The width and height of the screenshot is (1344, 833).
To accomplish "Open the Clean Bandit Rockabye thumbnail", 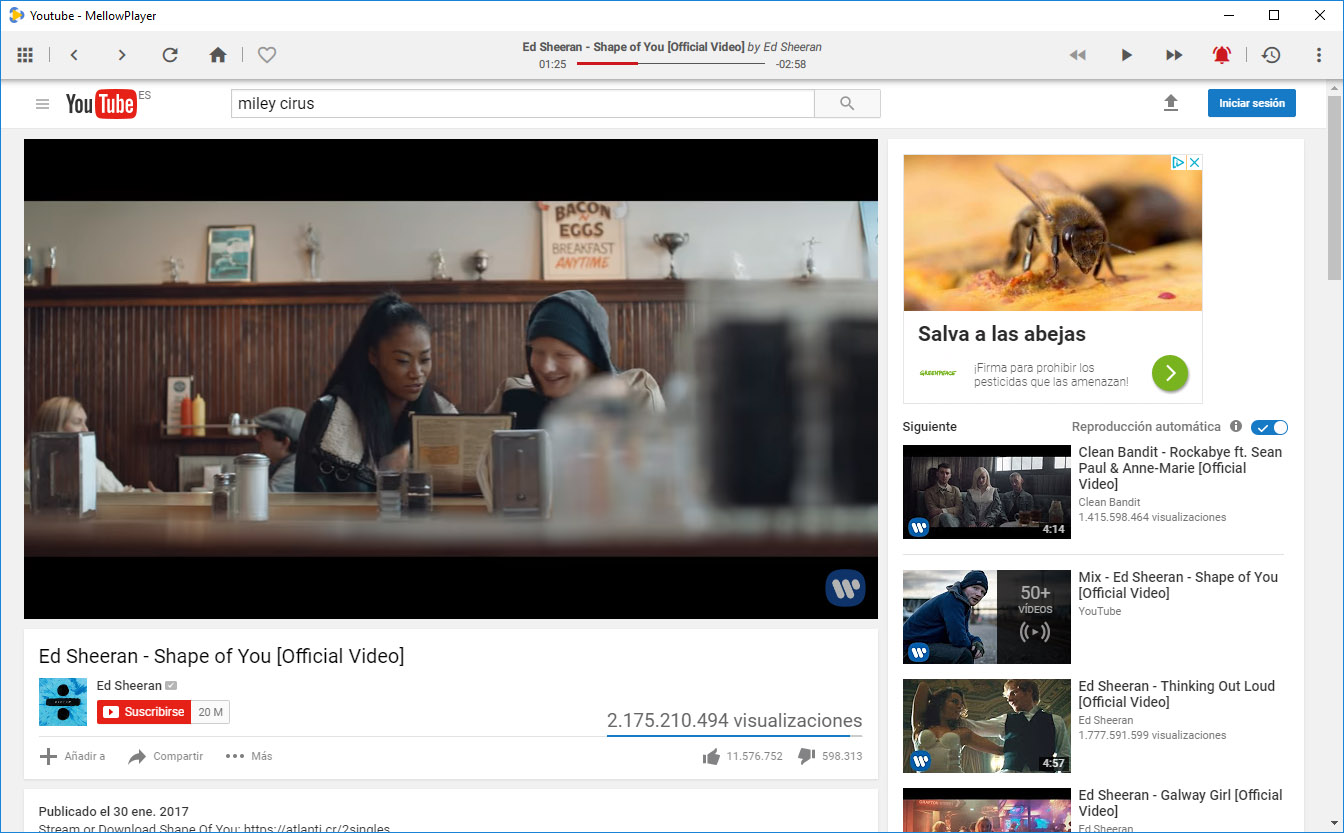I will click(x=987, y=492).
